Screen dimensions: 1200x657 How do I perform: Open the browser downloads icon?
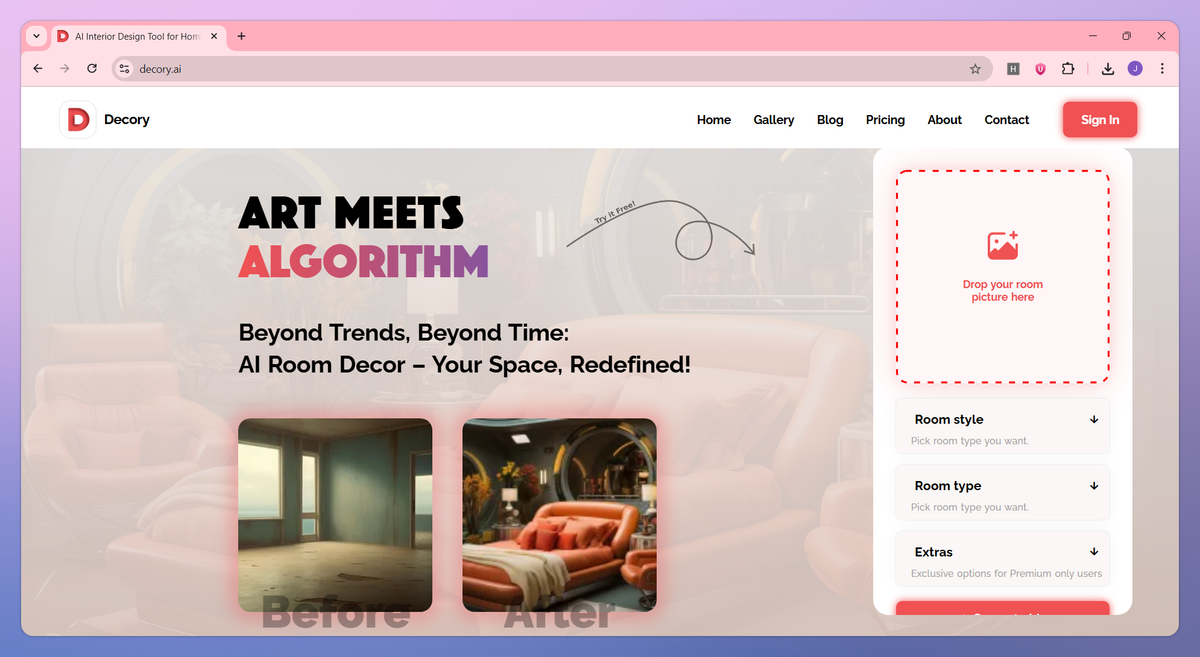(x=1108, y=69)
